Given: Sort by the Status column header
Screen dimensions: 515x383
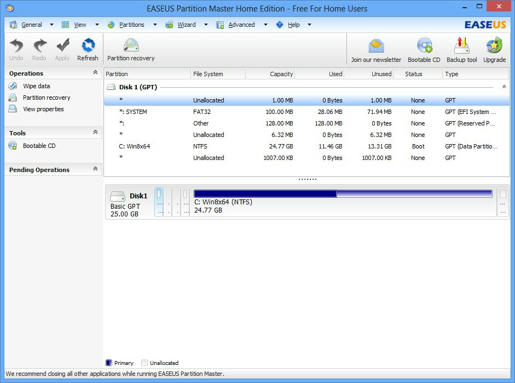Looking at the screenshot, I should [x=418, y=74].
